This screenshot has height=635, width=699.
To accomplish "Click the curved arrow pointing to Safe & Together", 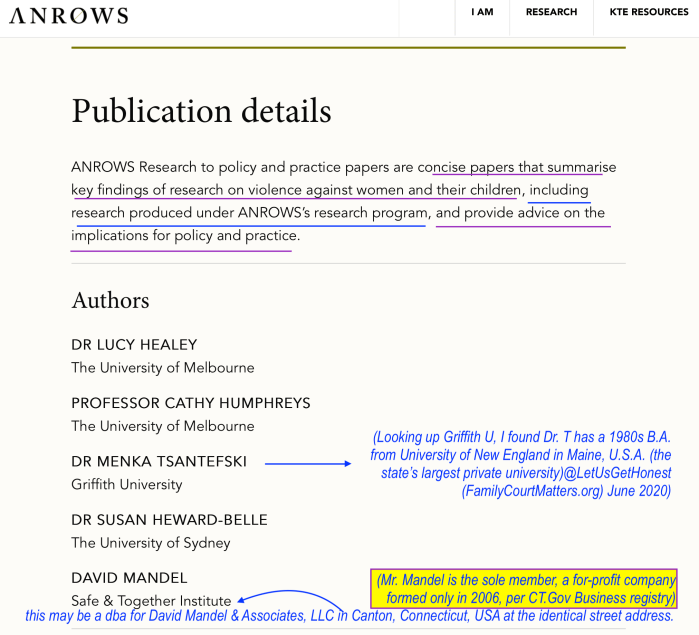I will 290,598.
